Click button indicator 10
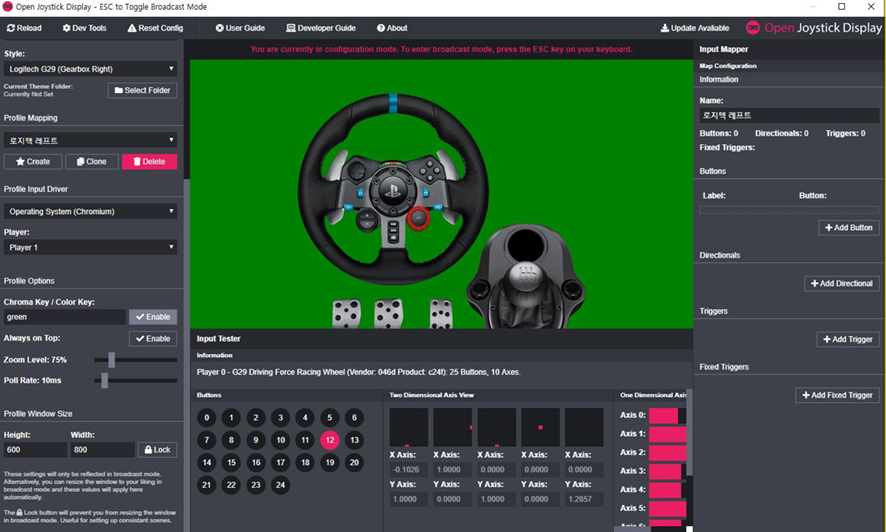This screenshot has height=532, width=886. point(281,440)
